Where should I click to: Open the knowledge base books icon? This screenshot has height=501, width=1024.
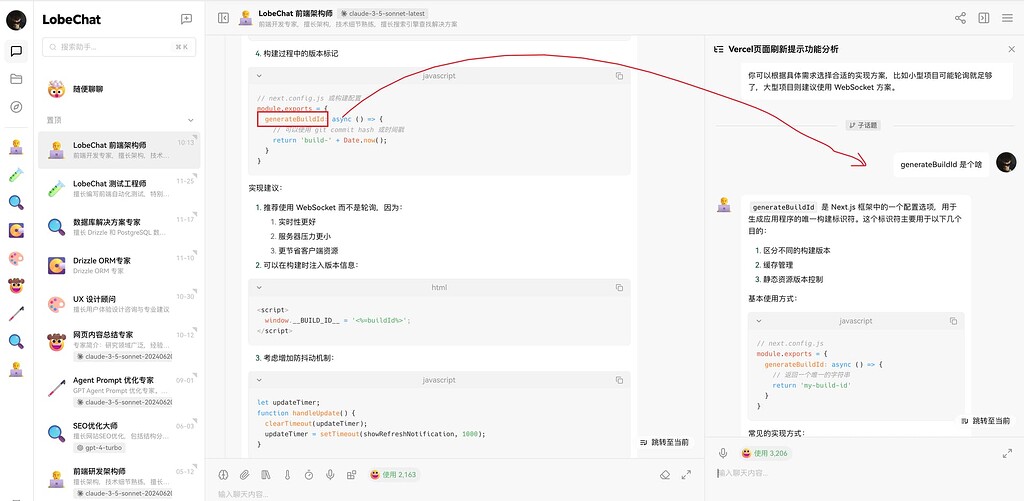(266, 475)
